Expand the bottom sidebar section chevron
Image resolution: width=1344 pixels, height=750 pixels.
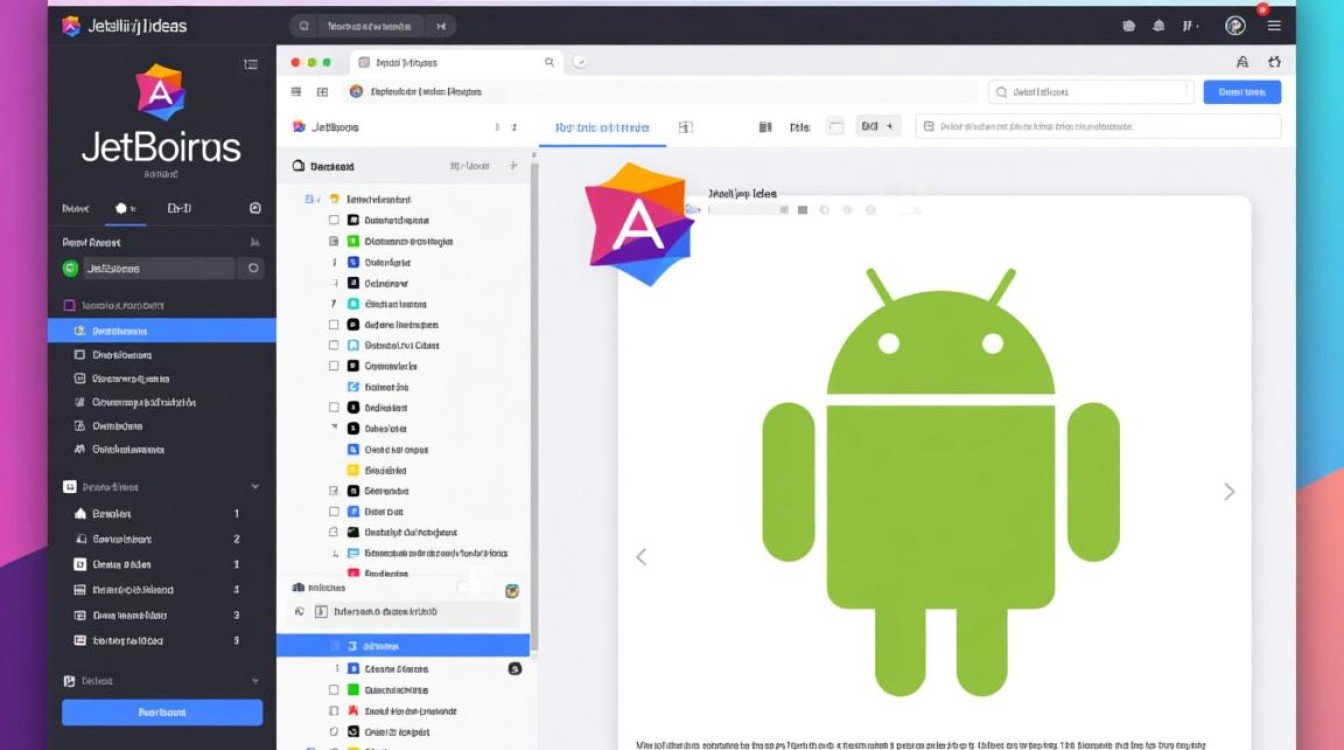tap(255, 681)
